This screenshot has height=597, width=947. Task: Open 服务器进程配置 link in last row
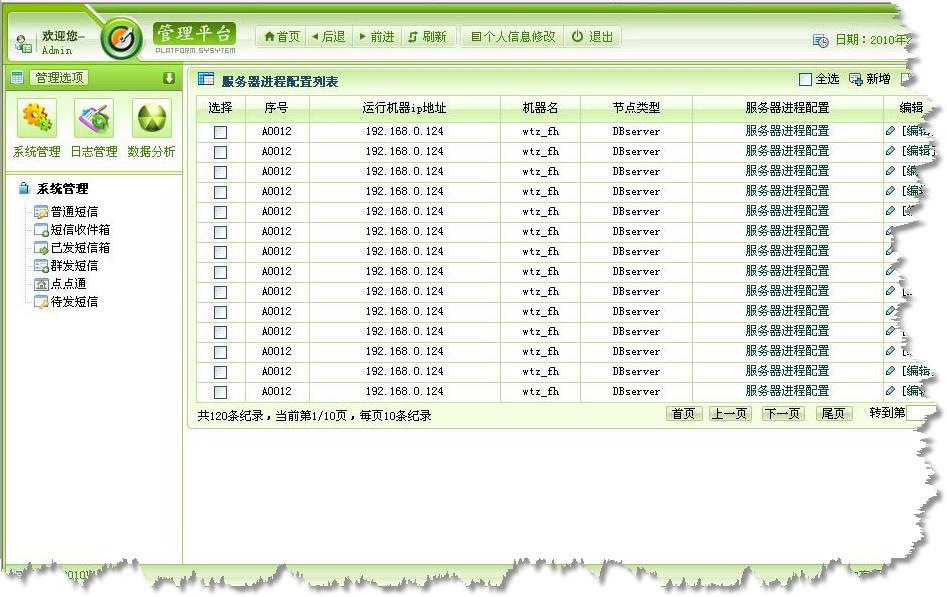pyautogui.click(x=787, y=391)
